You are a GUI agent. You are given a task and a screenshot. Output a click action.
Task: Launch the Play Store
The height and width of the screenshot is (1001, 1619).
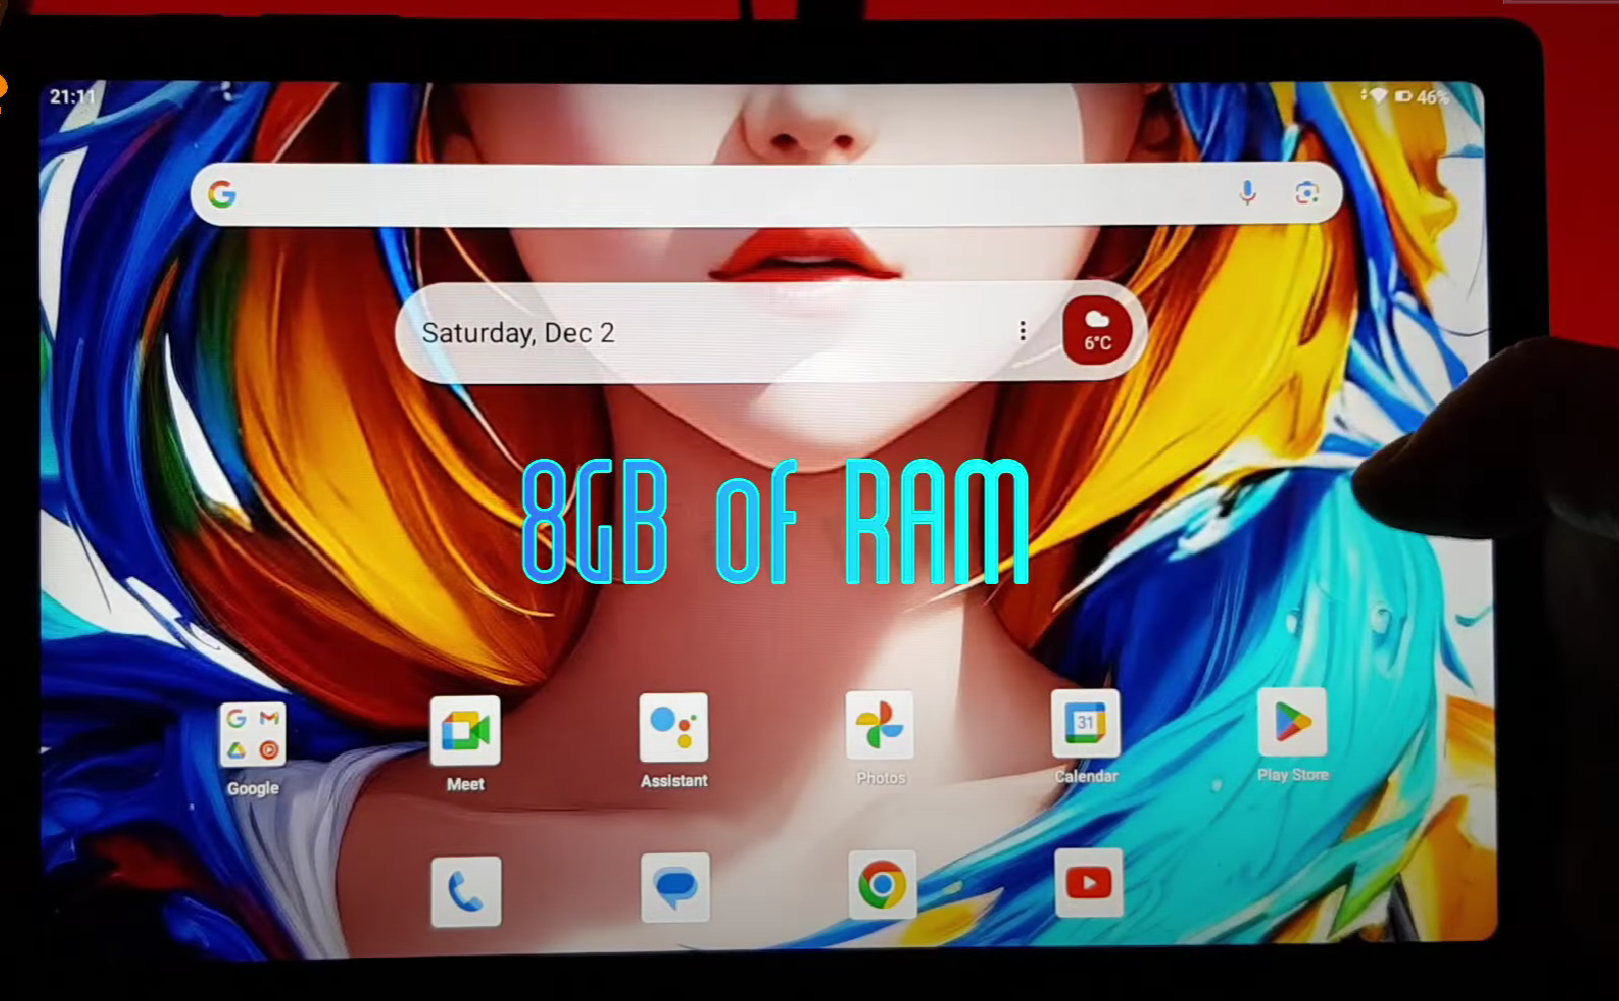(x=1292, y=722)
